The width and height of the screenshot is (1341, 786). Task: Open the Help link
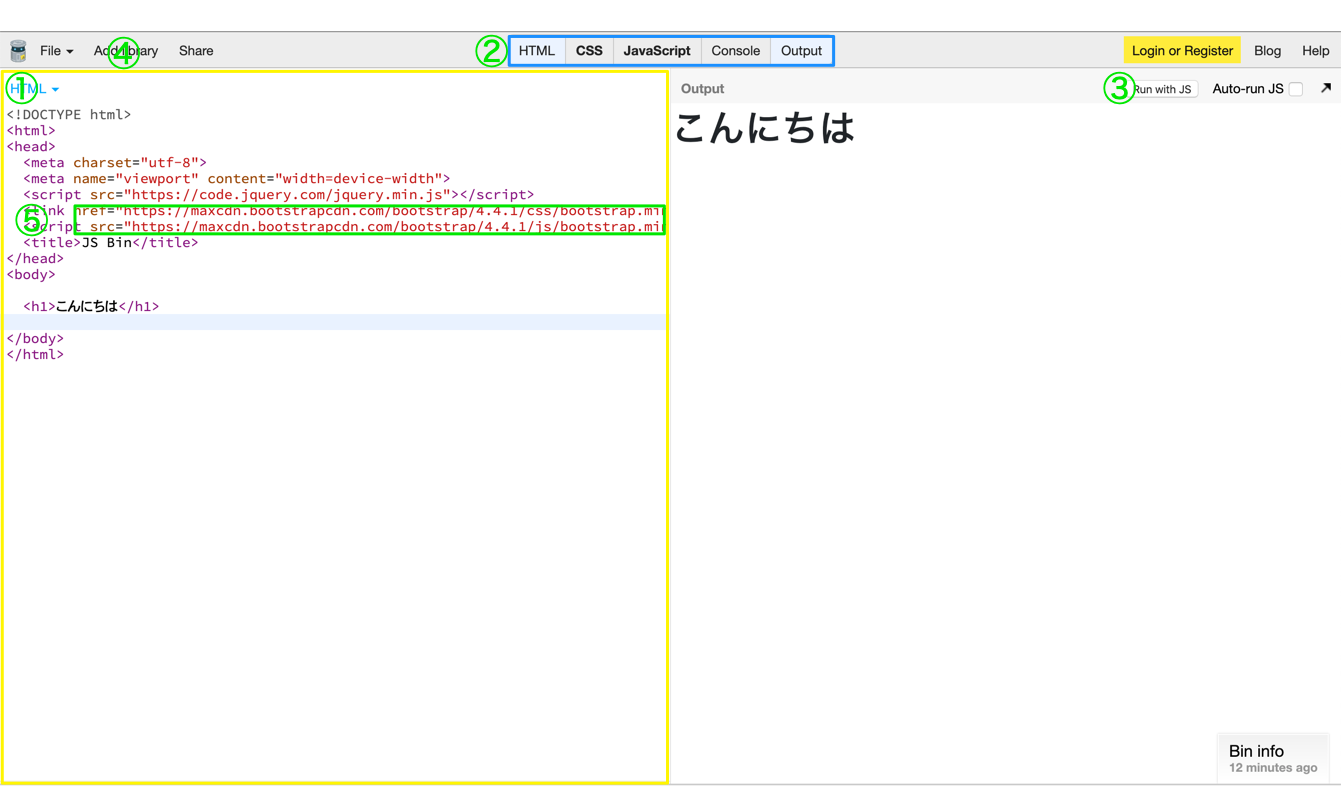coord(1315,50)
